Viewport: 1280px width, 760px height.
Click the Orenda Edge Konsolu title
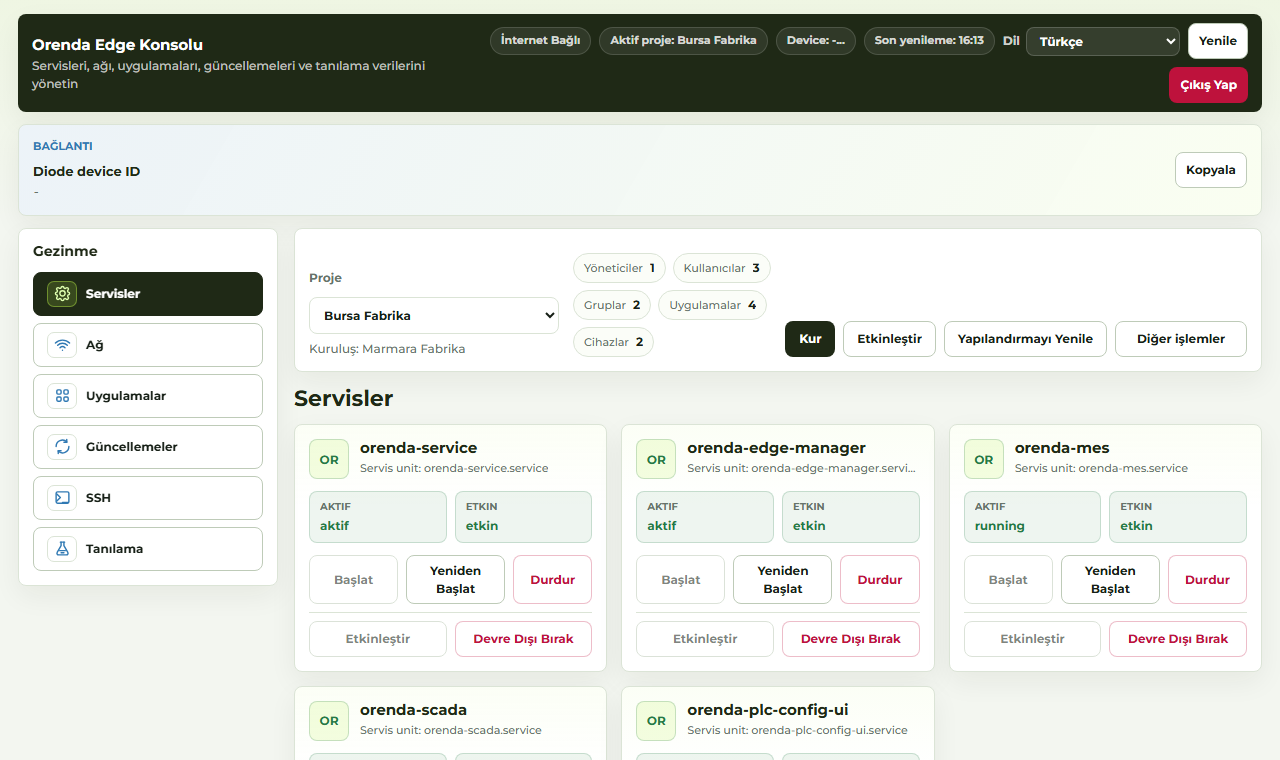point(118,45)
